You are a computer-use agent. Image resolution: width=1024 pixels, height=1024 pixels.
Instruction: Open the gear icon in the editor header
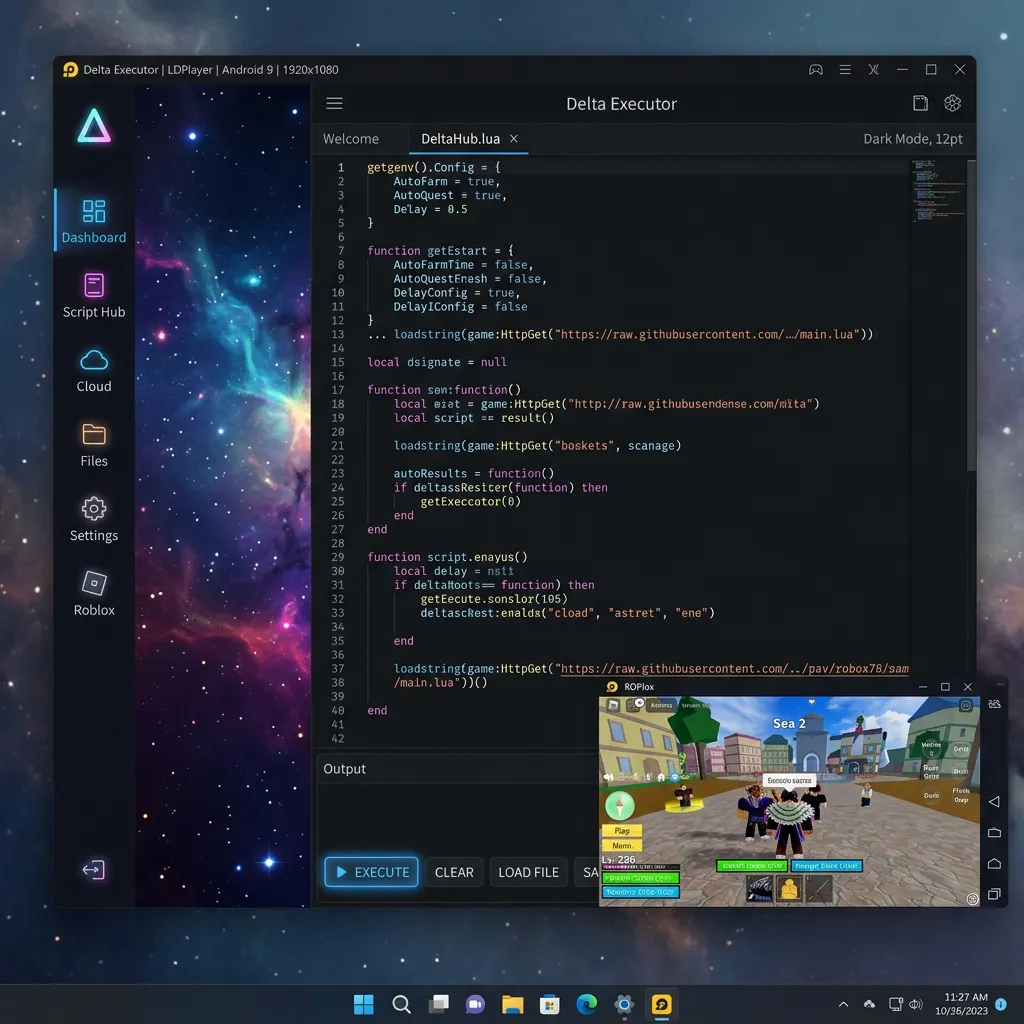tap(952, 103)
